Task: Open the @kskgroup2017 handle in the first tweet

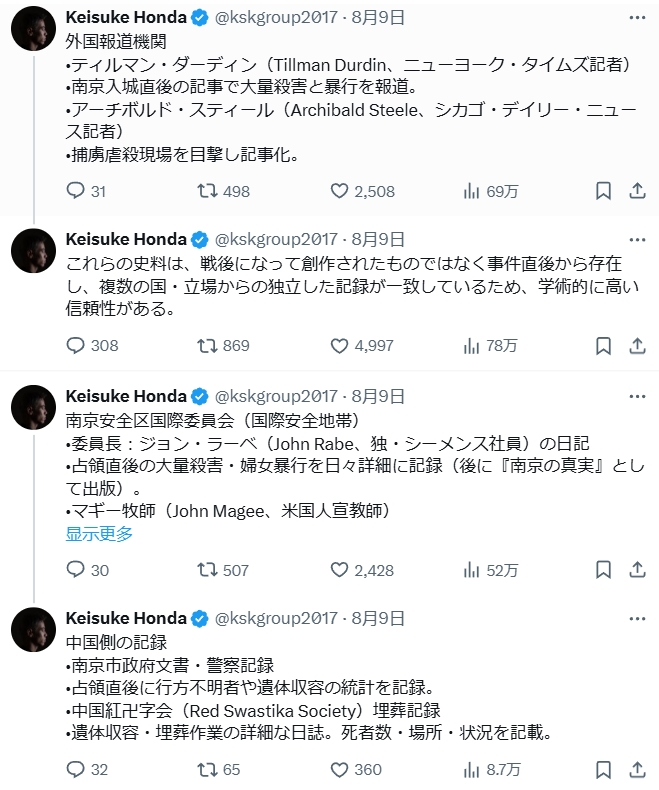Action: (x=275, y=17)
